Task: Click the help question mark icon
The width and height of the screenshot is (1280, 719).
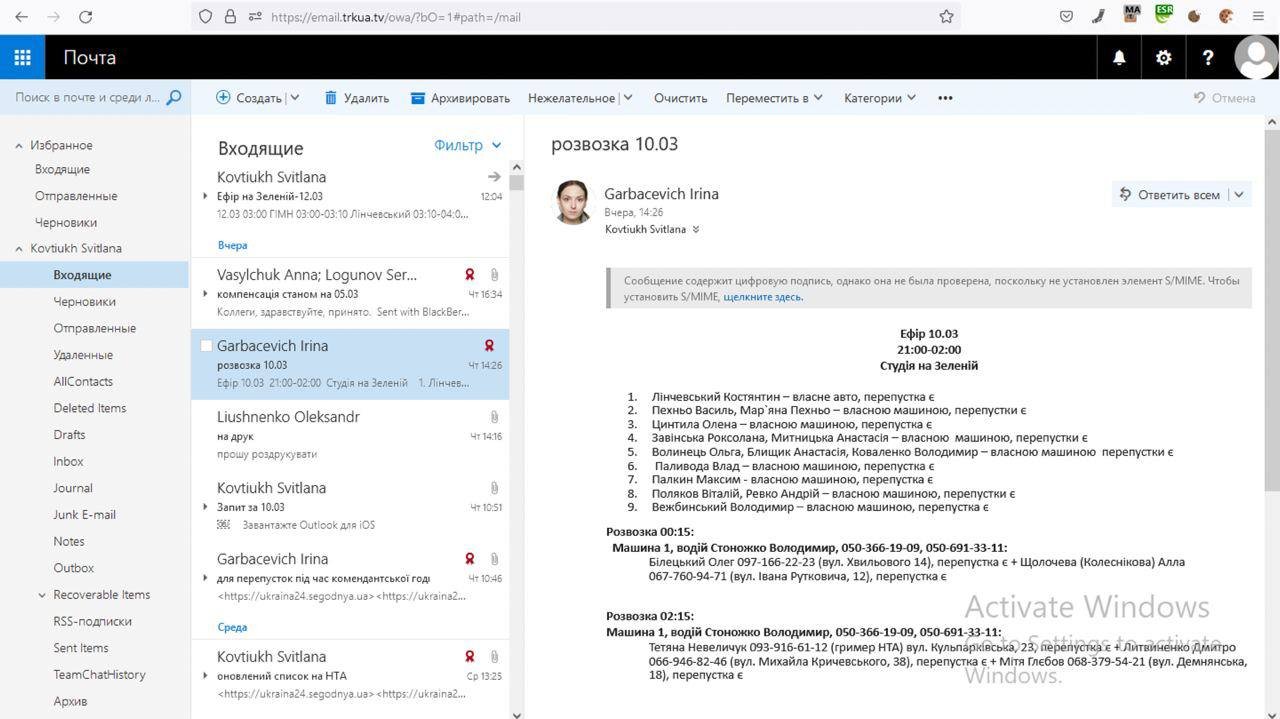Action: pos(1208,58)
